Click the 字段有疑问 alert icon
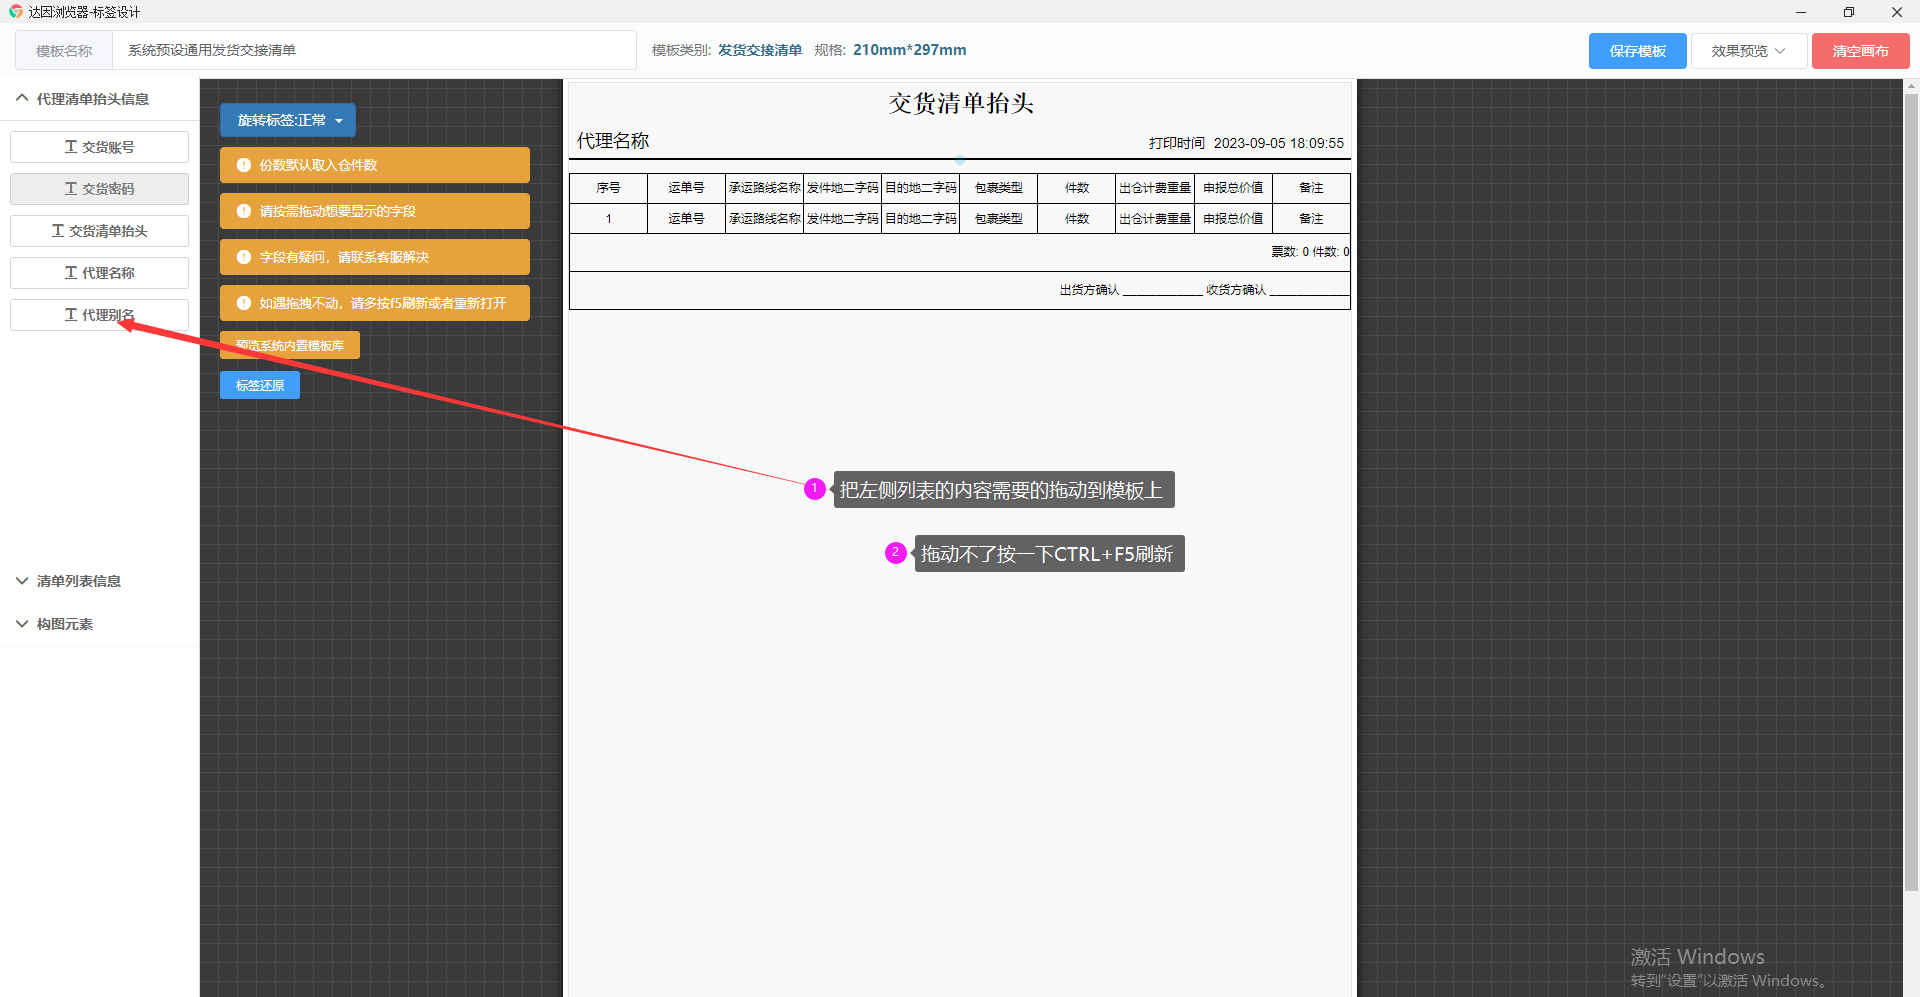The width and height of the screenshot is (1920, 997). [x=243, y=257]
